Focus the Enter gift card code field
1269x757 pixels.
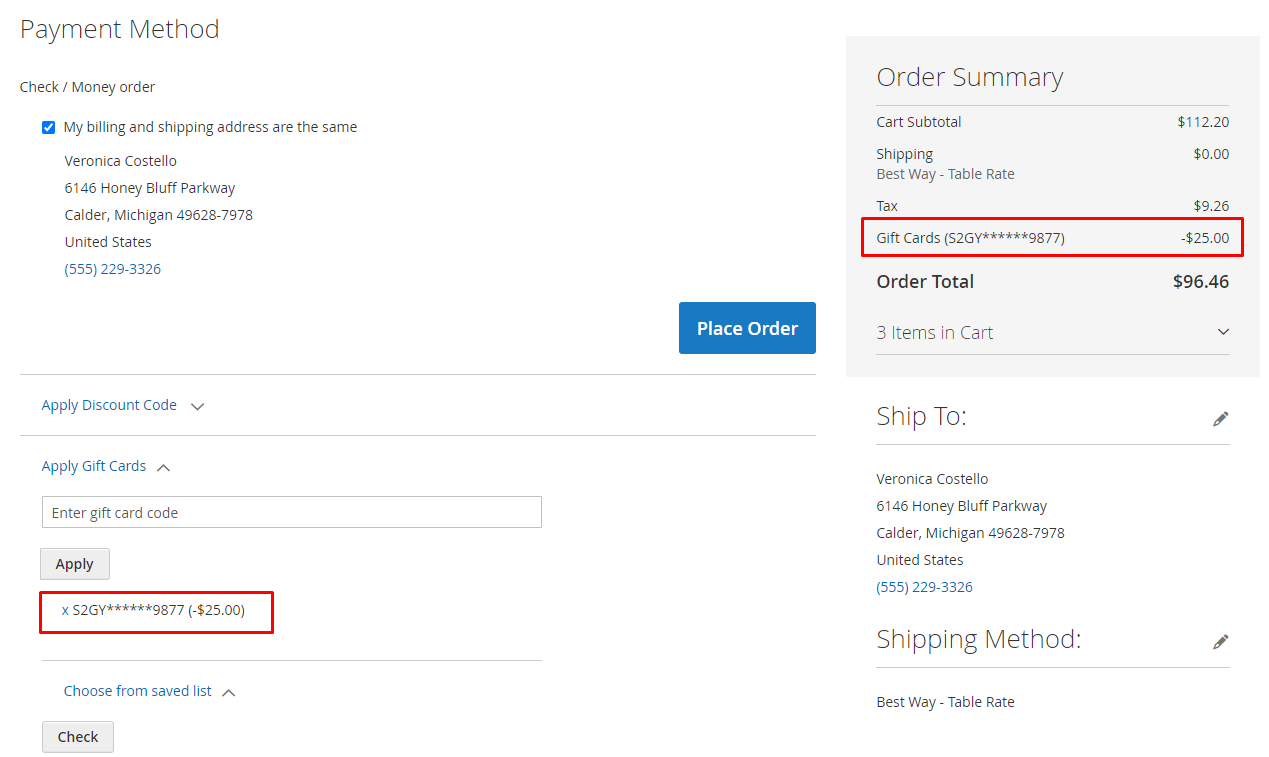tap(291, 513)
